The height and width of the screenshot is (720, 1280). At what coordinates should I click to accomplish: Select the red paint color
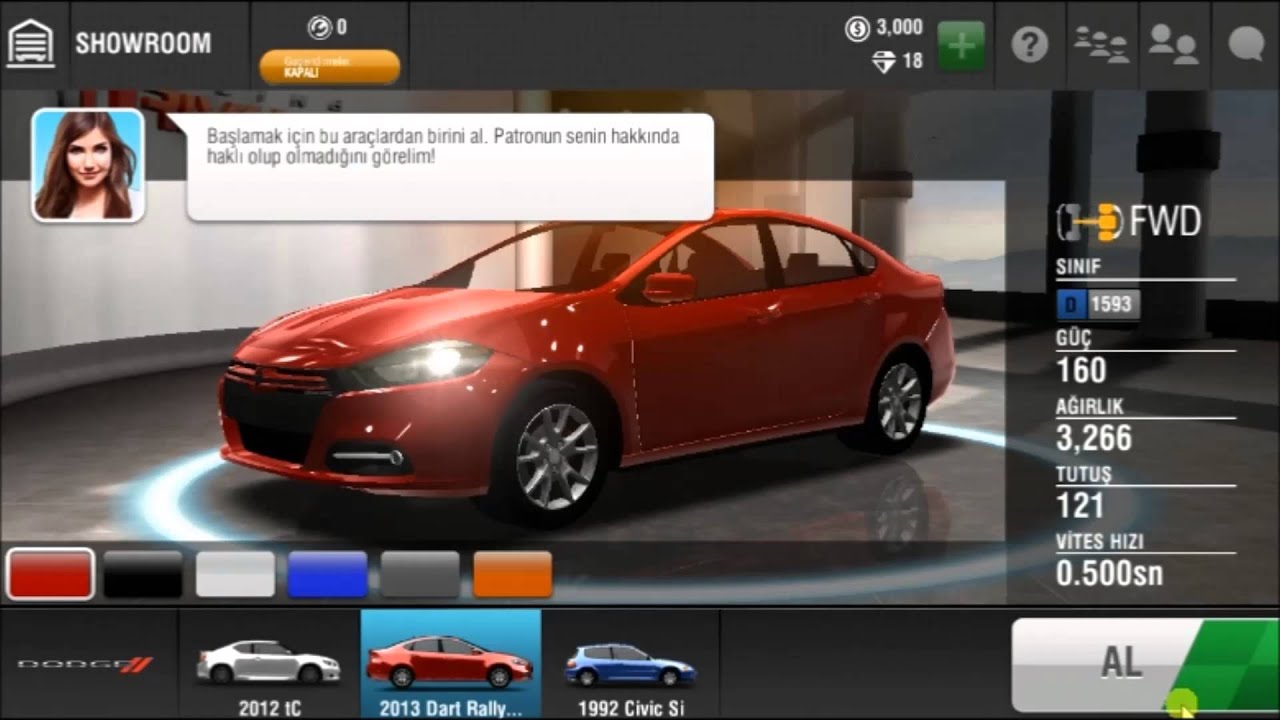(50, 574)
